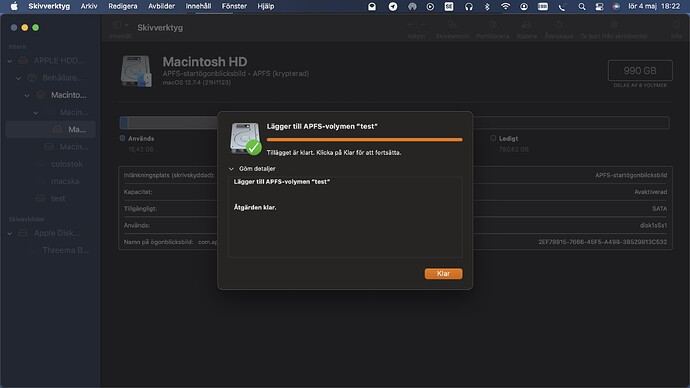This screenshot has height=388, width=690.
Task: Select the highlighted Ma... snapshot row
Action: point(51,129)
